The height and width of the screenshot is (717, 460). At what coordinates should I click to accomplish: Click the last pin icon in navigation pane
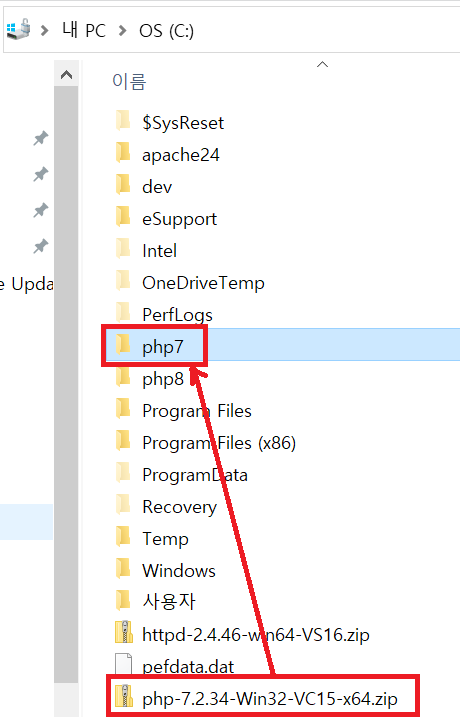click(41, 246)
